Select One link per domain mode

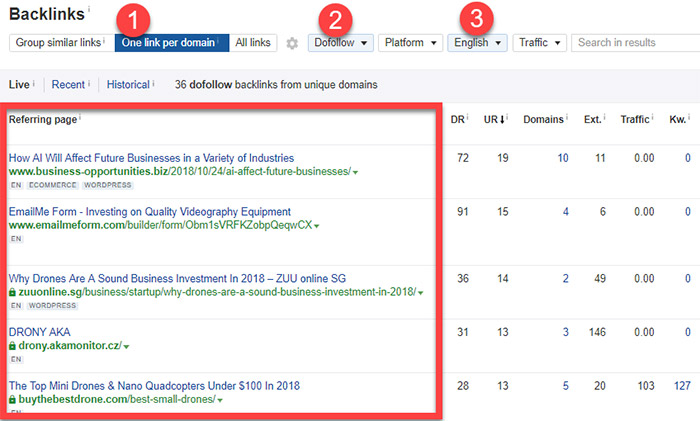[x=172, y=43]
